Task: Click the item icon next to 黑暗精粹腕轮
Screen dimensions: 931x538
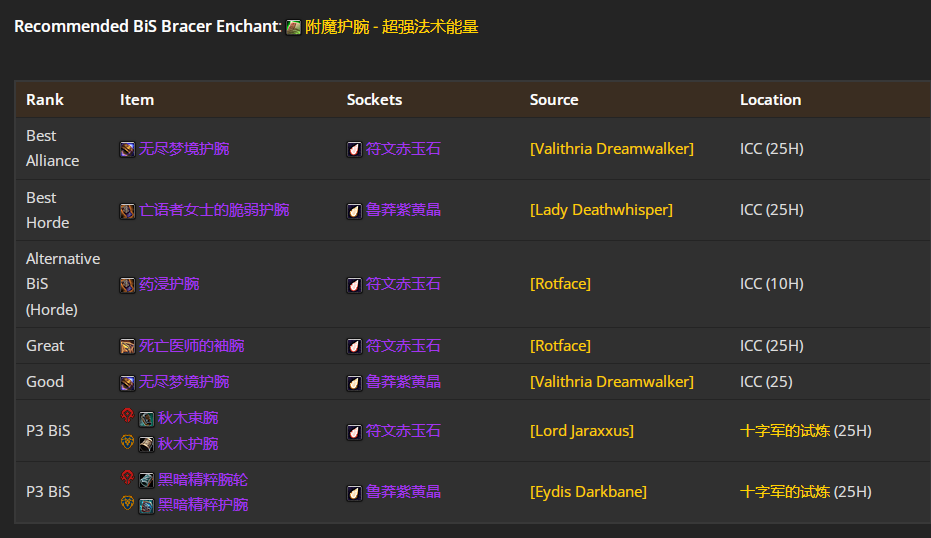Action: click(147, 480)
